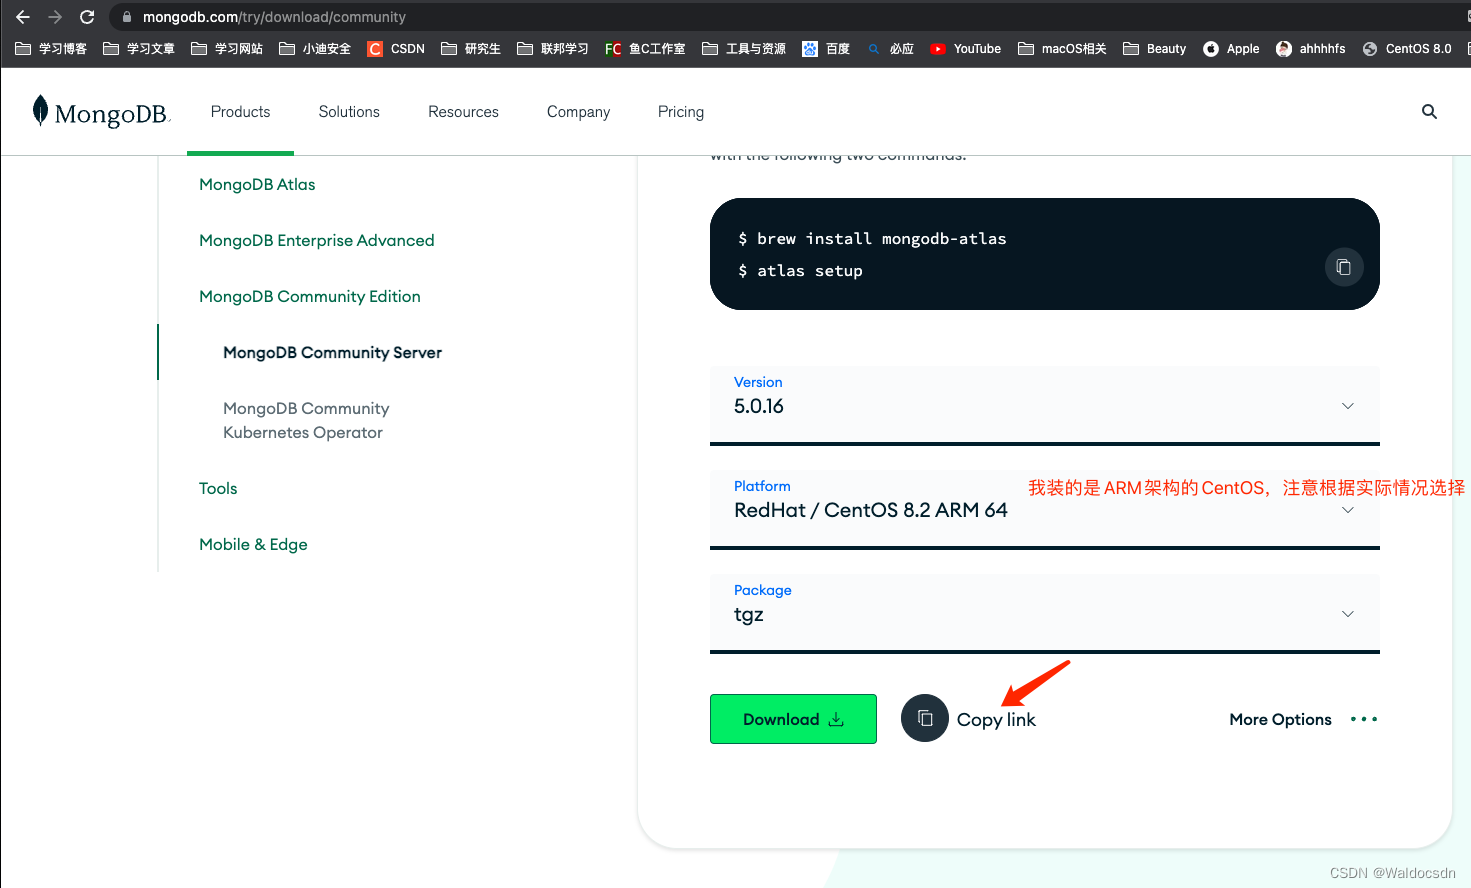Screen dimensions: 1471x888
Task: Open the 小迪安全 bookmark folder
Action: click(x=315, y=48)
